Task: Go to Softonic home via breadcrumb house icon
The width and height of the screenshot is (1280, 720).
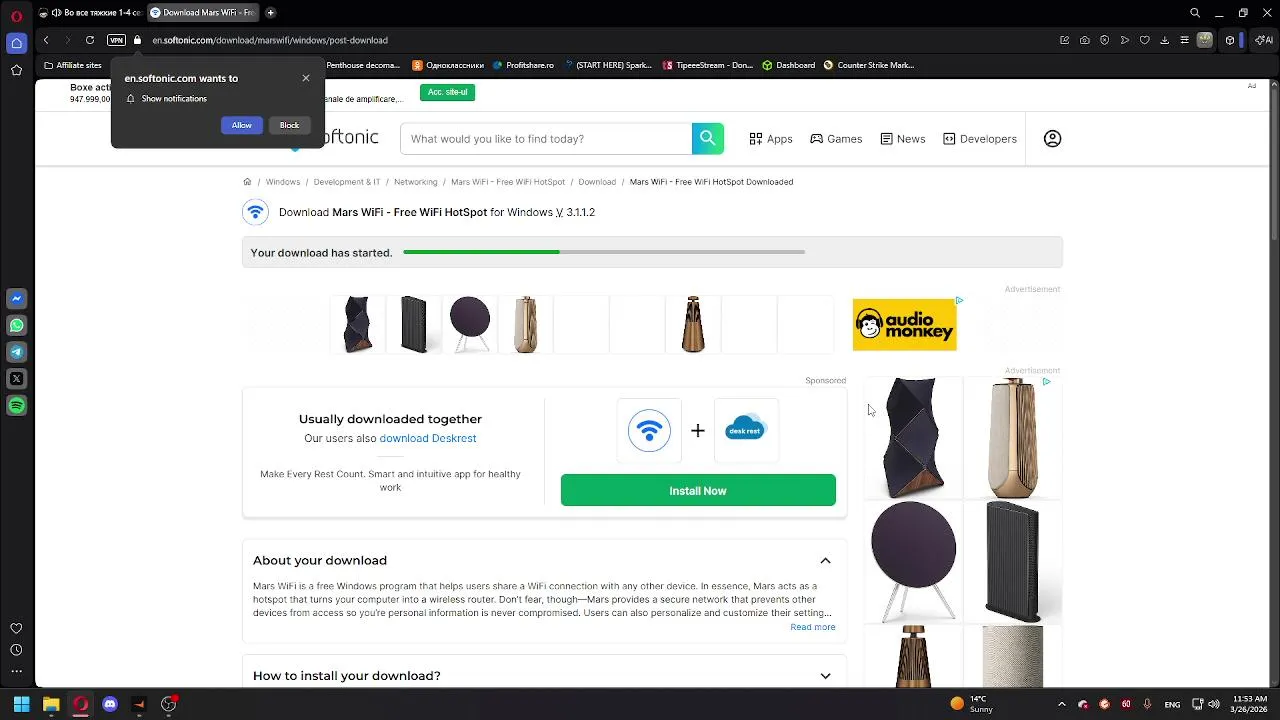Action: 247,182
